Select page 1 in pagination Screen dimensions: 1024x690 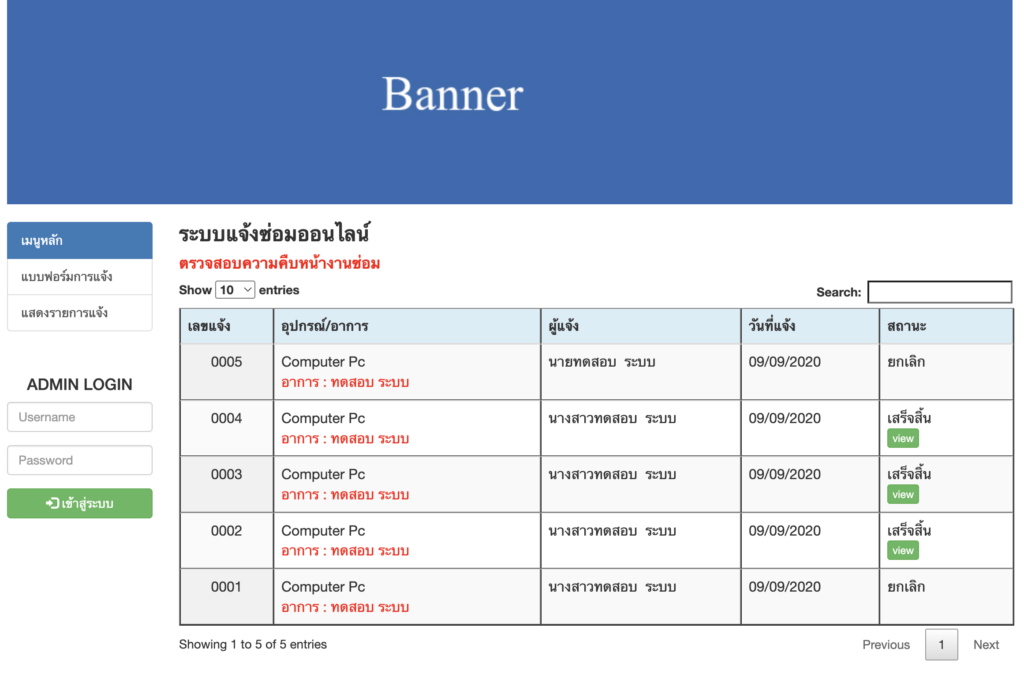pos(941,645)
